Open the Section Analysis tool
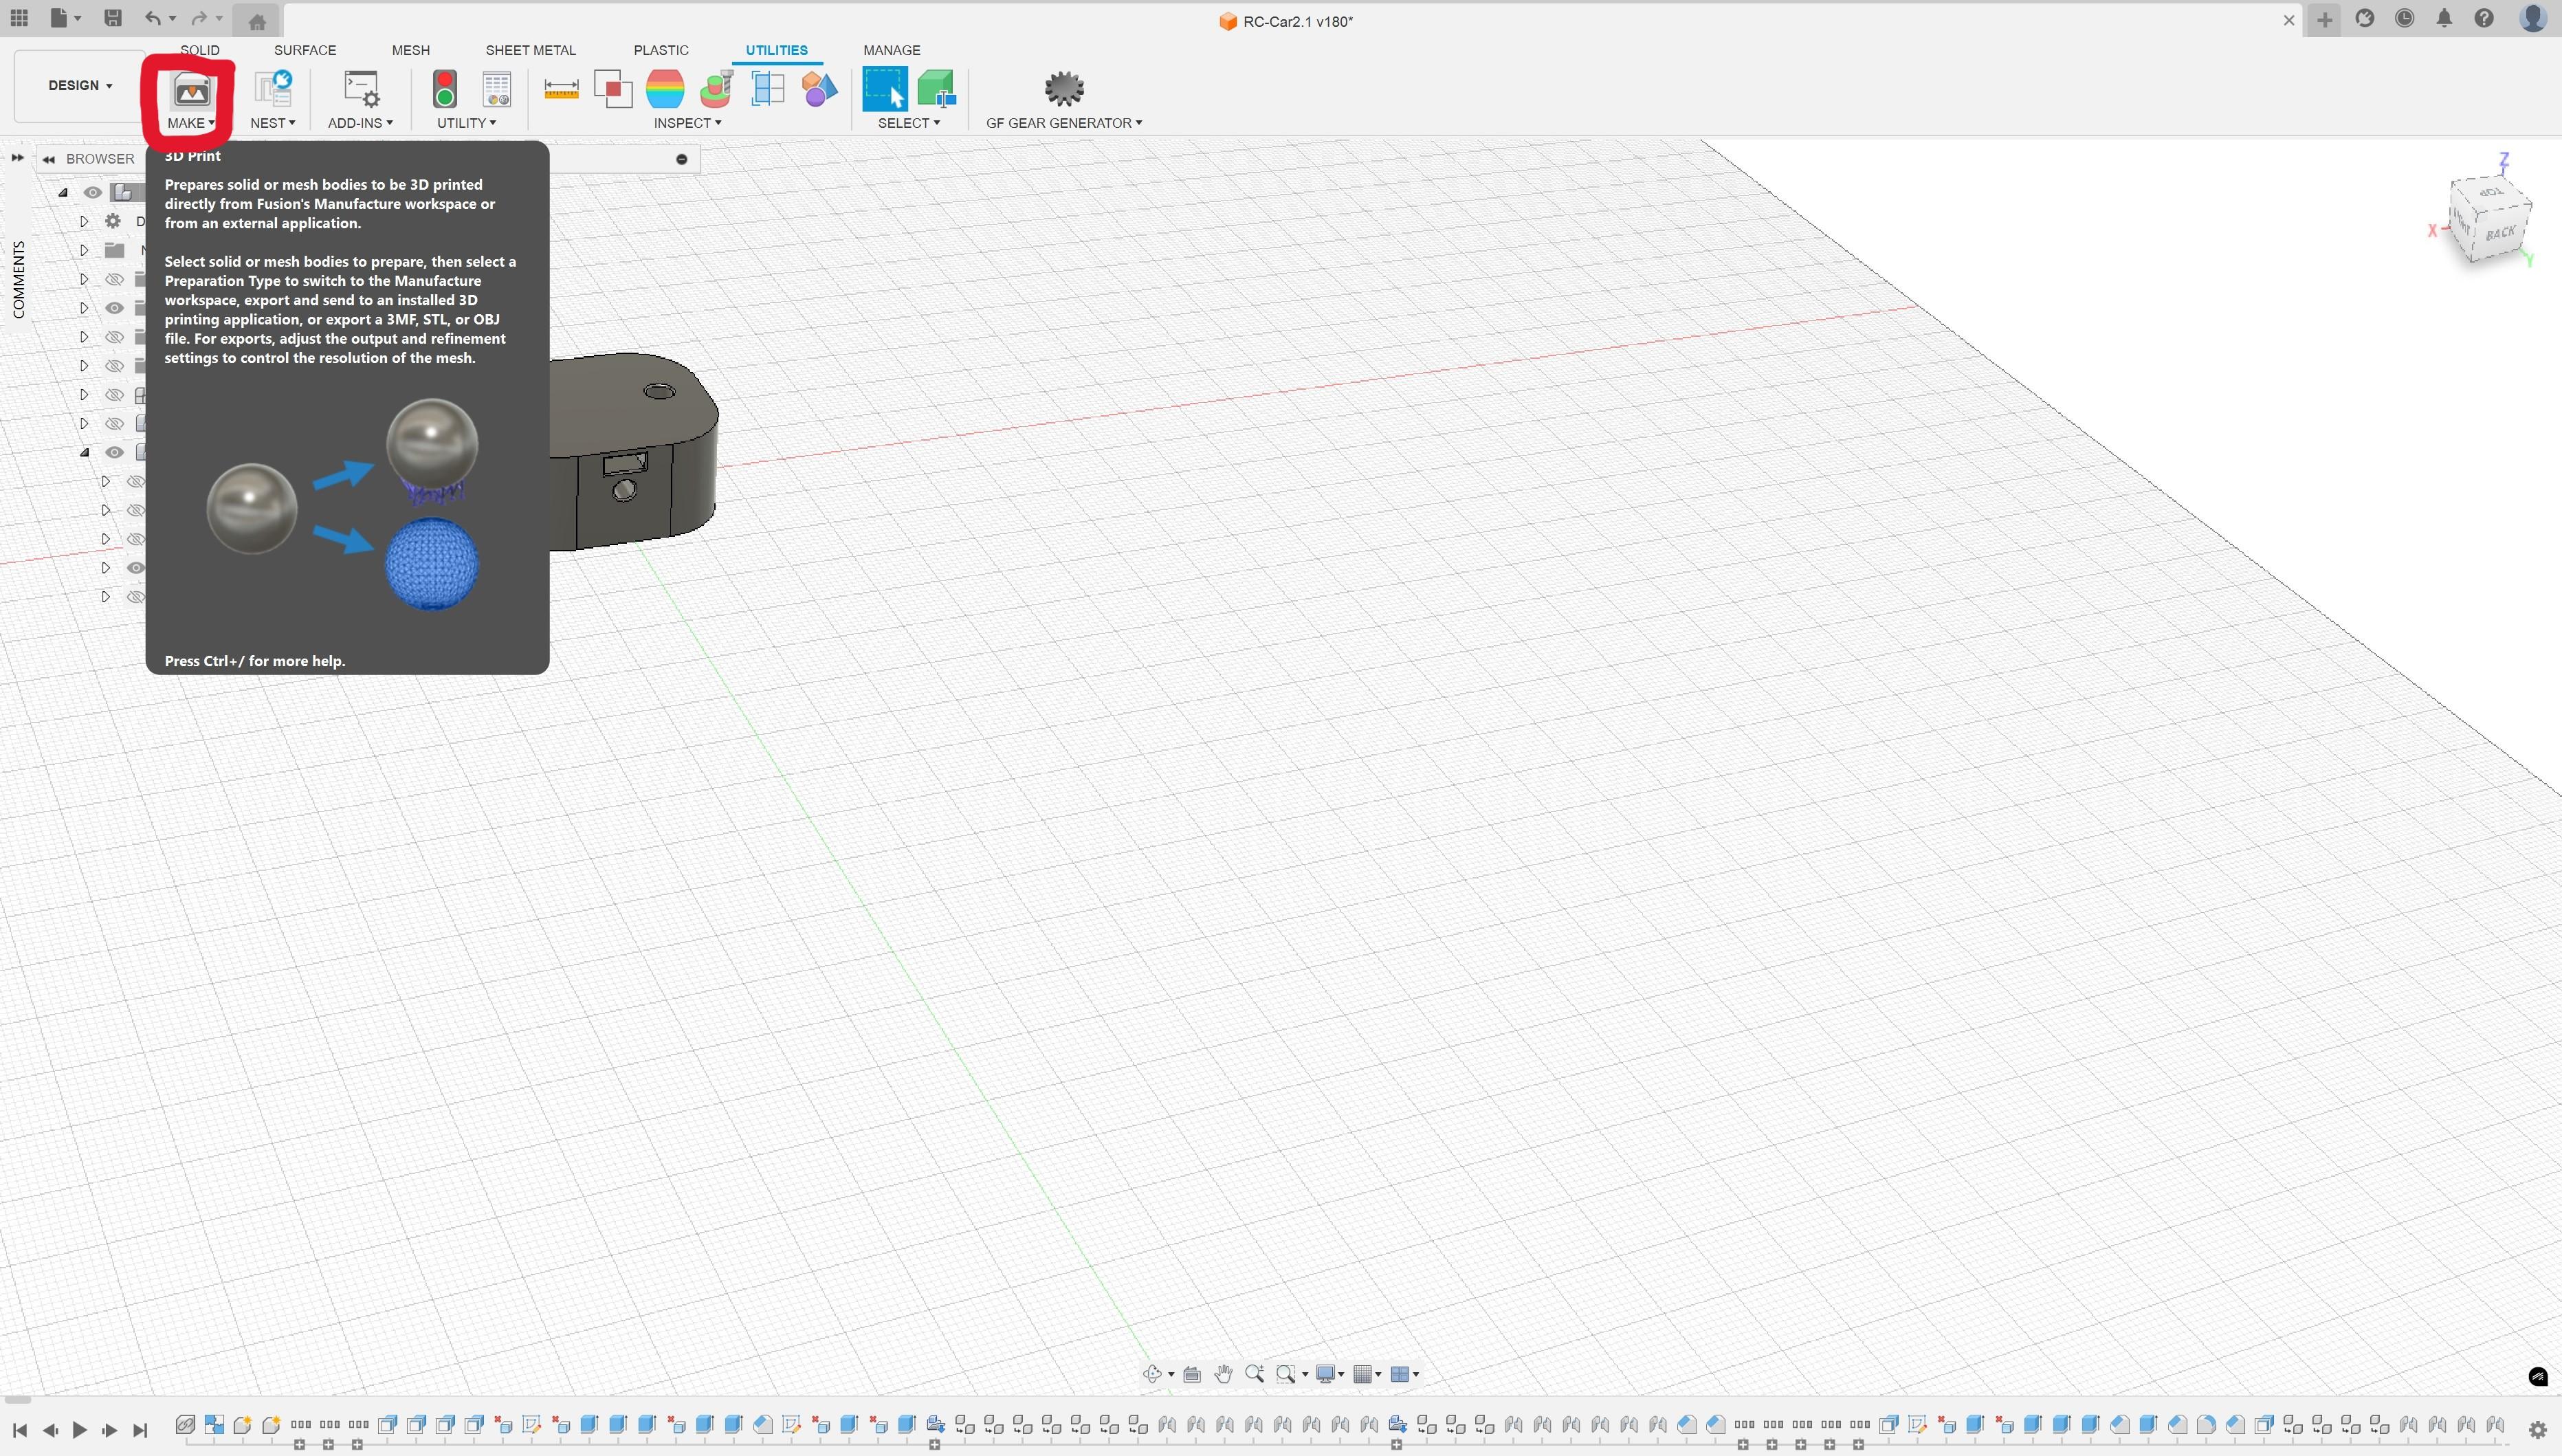Image resolution: width=2562 pixels, height=1456 pixels. click(768, 89)
